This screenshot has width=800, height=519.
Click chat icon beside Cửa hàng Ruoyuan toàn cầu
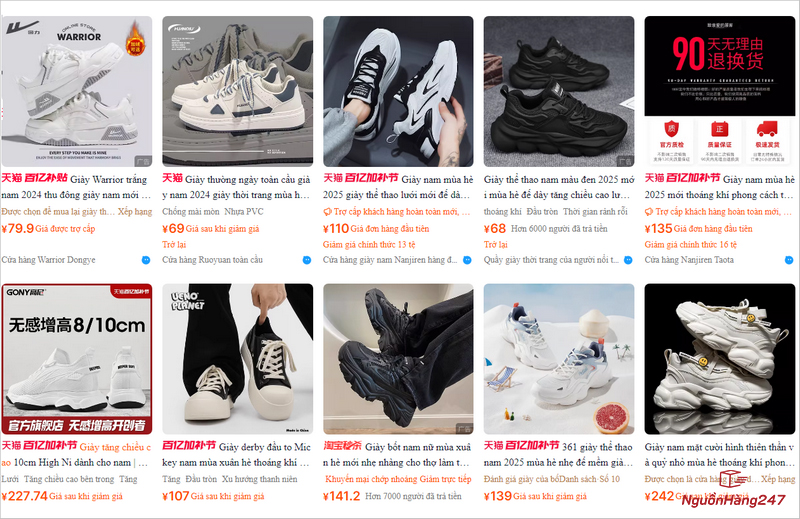click(x=307, y=260)
